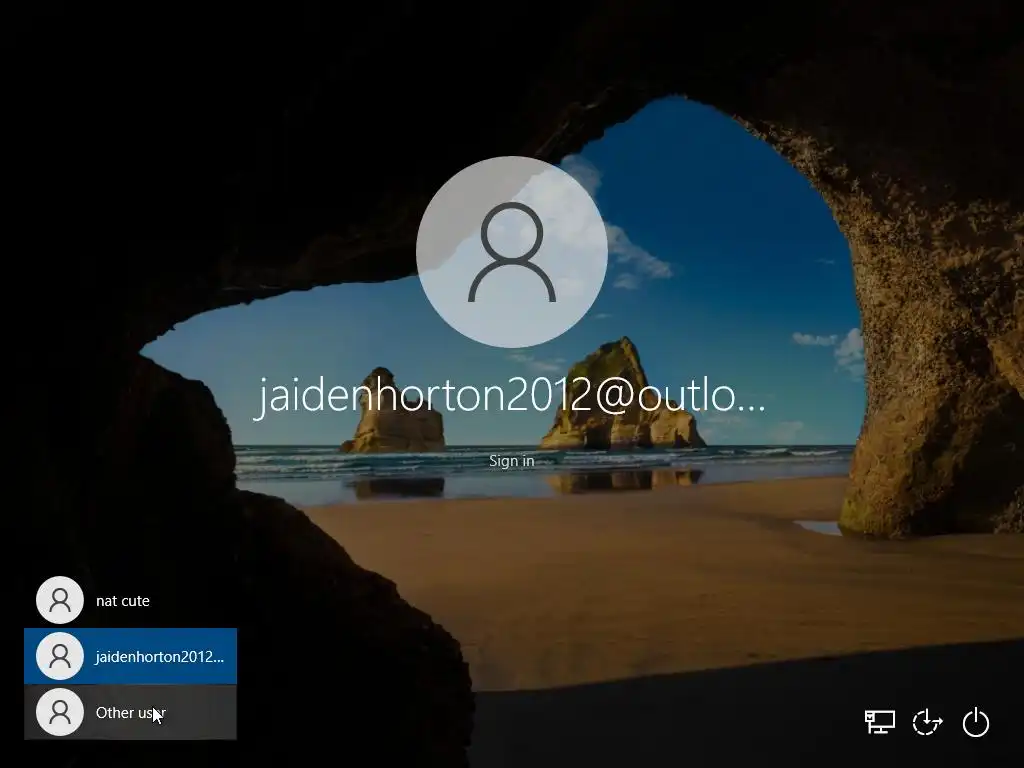Click the Sign in button
Image resolution: width=1024 pixels, height=768 pixels.
[511, 461]
